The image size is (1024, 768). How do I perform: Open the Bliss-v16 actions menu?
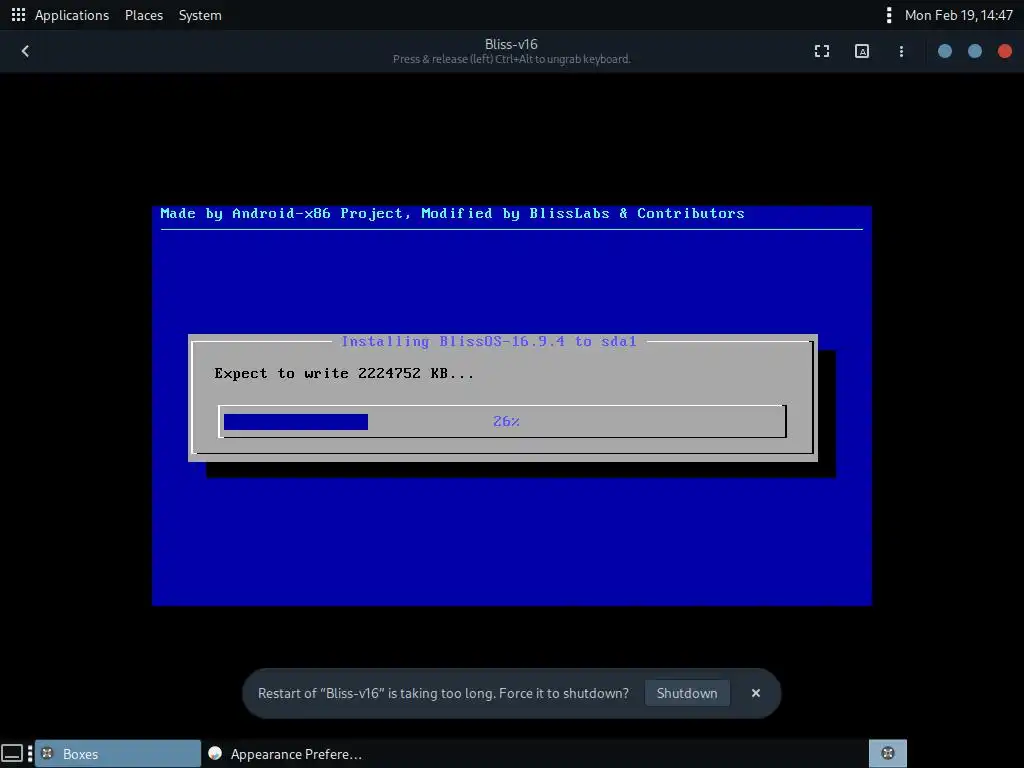coord(901,51)
